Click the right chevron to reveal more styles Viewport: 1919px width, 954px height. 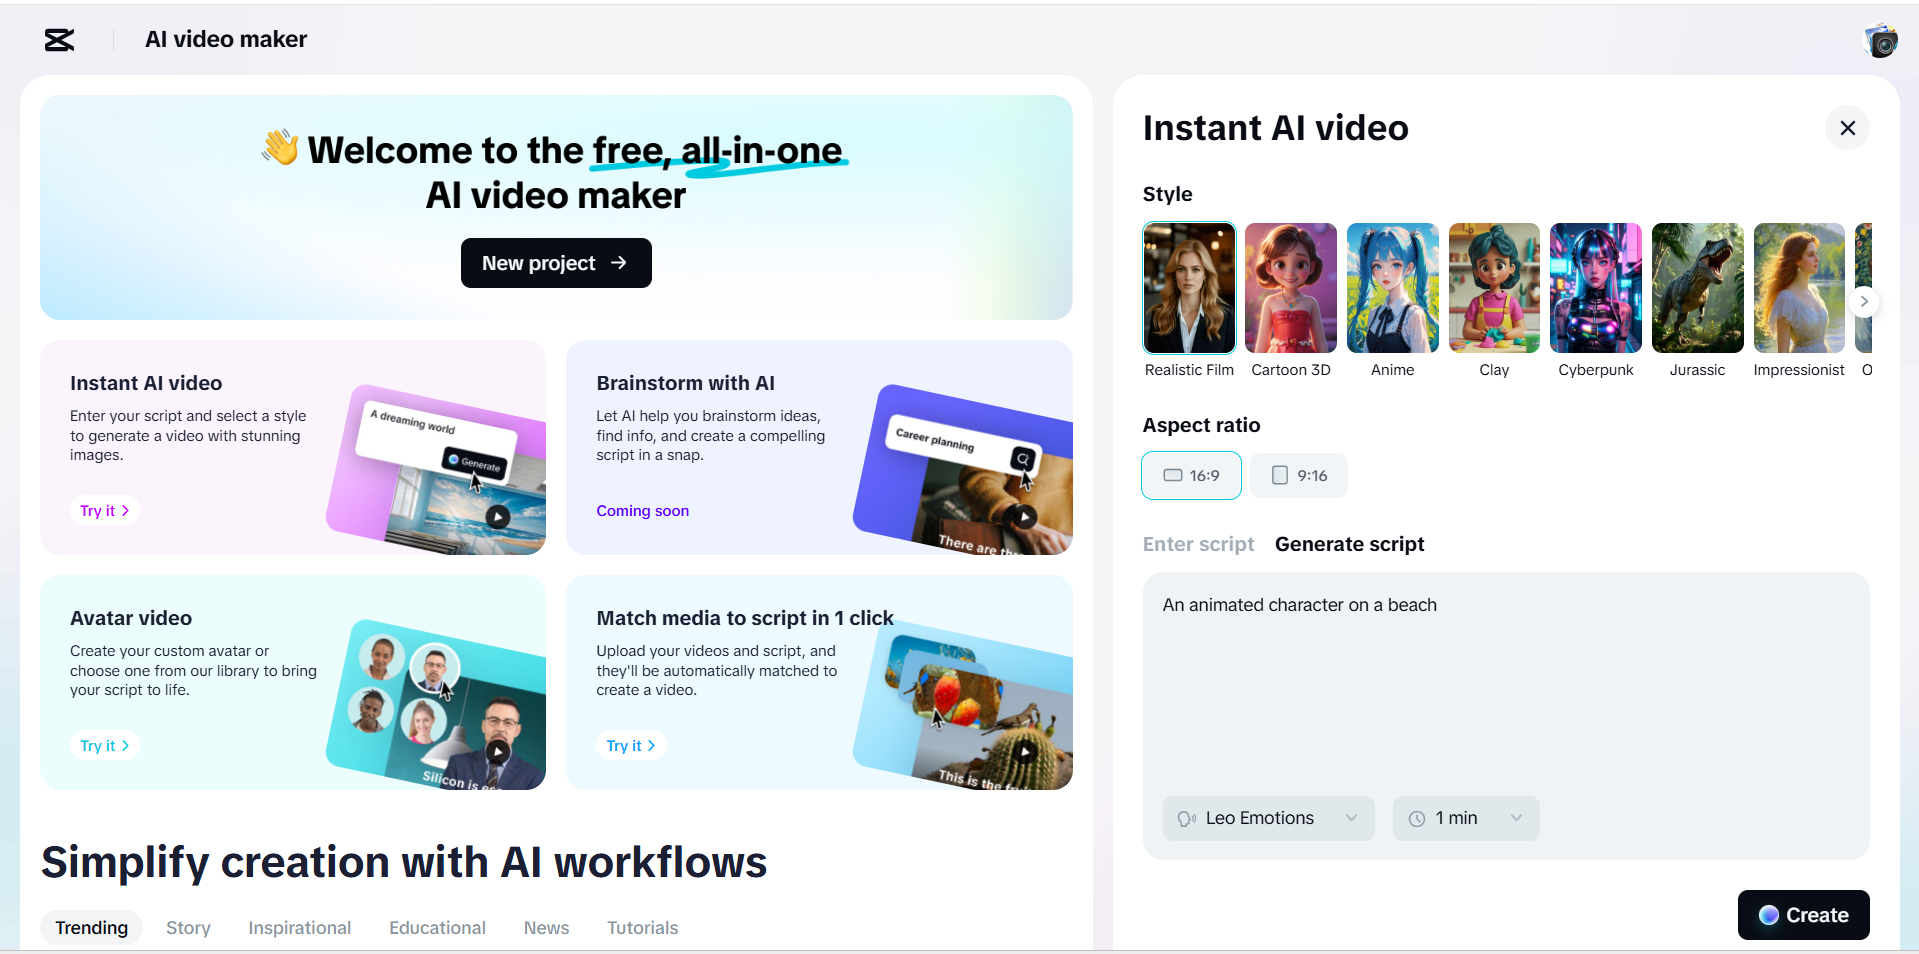coord(1864,301)
